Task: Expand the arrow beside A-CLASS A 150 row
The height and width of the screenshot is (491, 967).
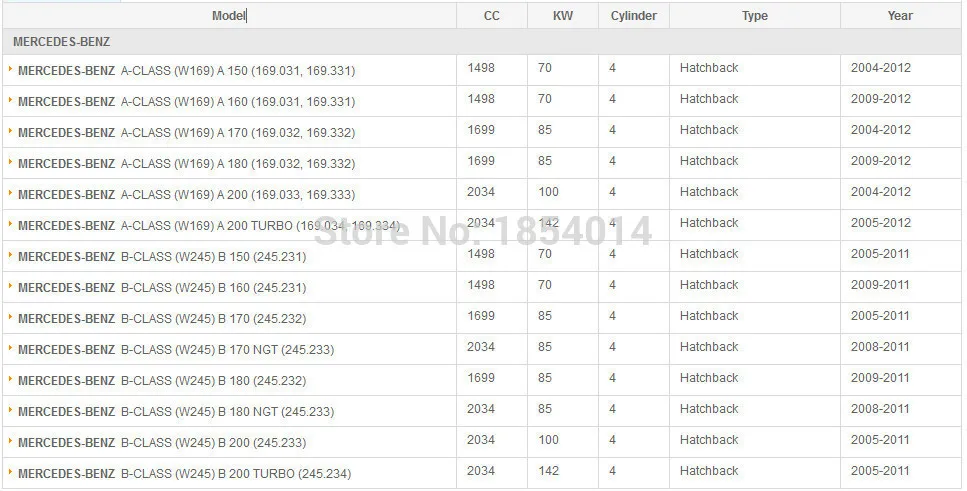Action: click(10, 69)
